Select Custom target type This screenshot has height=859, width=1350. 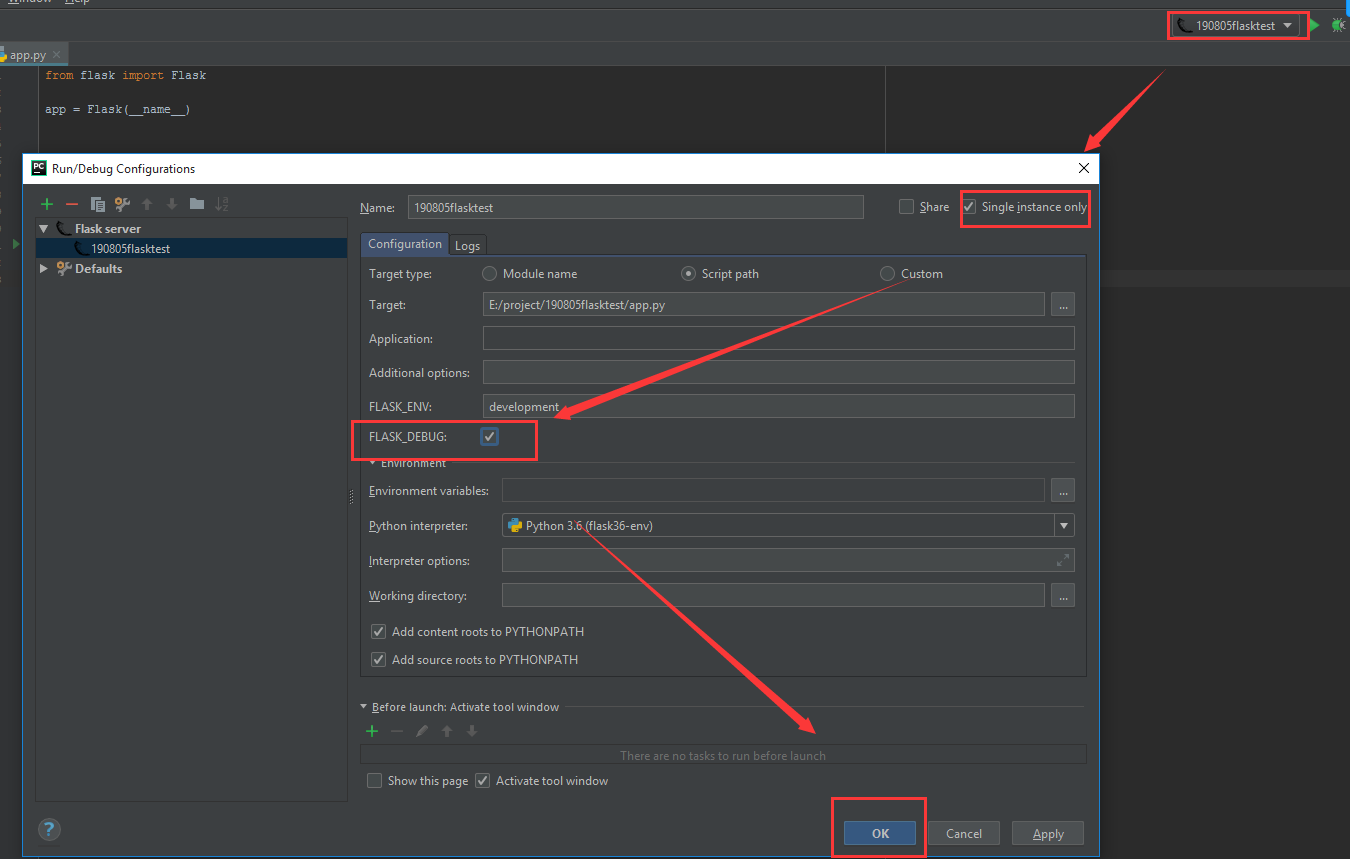click(x=887, y=274)
